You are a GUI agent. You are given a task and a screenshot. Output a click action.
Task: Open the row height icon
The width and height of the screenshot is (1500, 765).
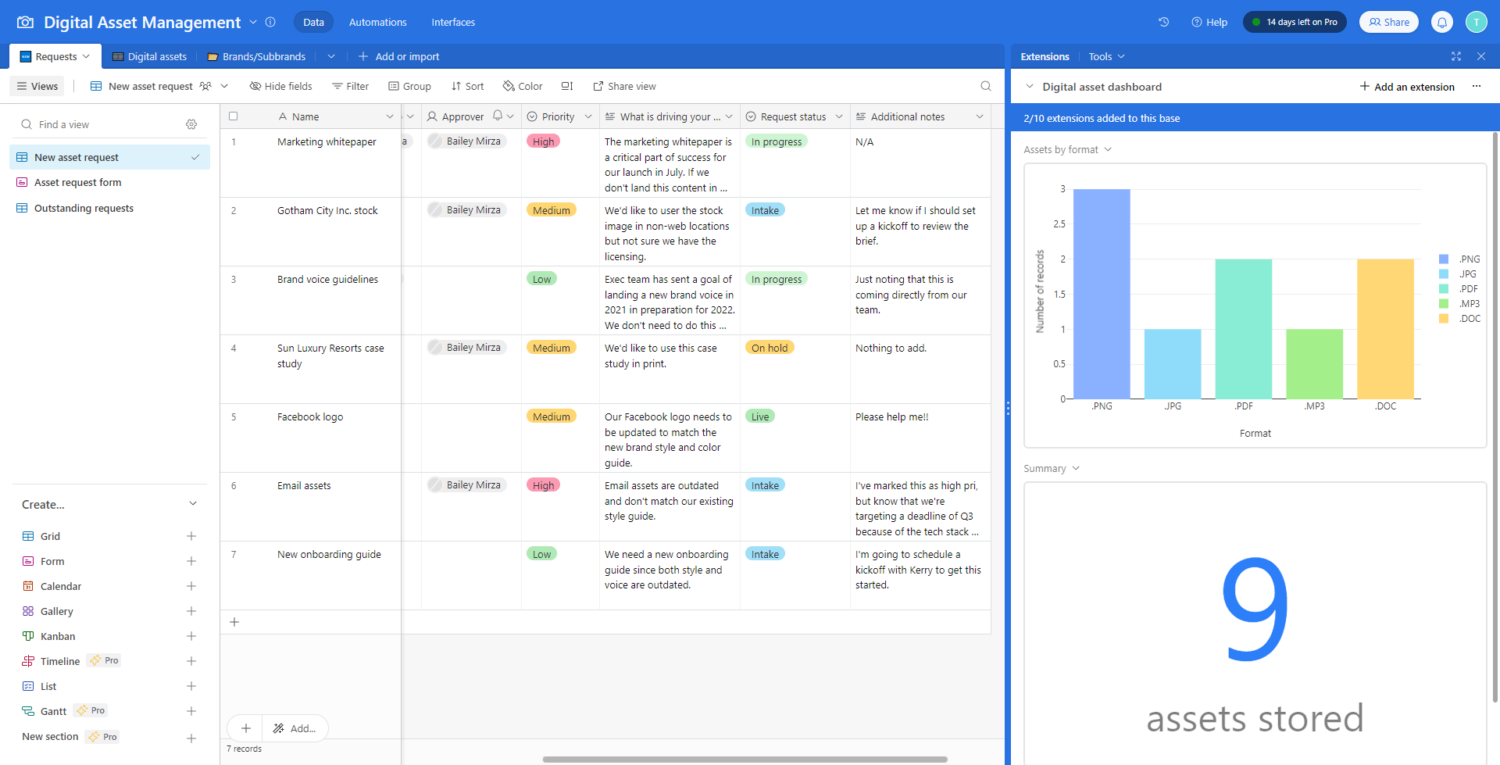[567, 86]
